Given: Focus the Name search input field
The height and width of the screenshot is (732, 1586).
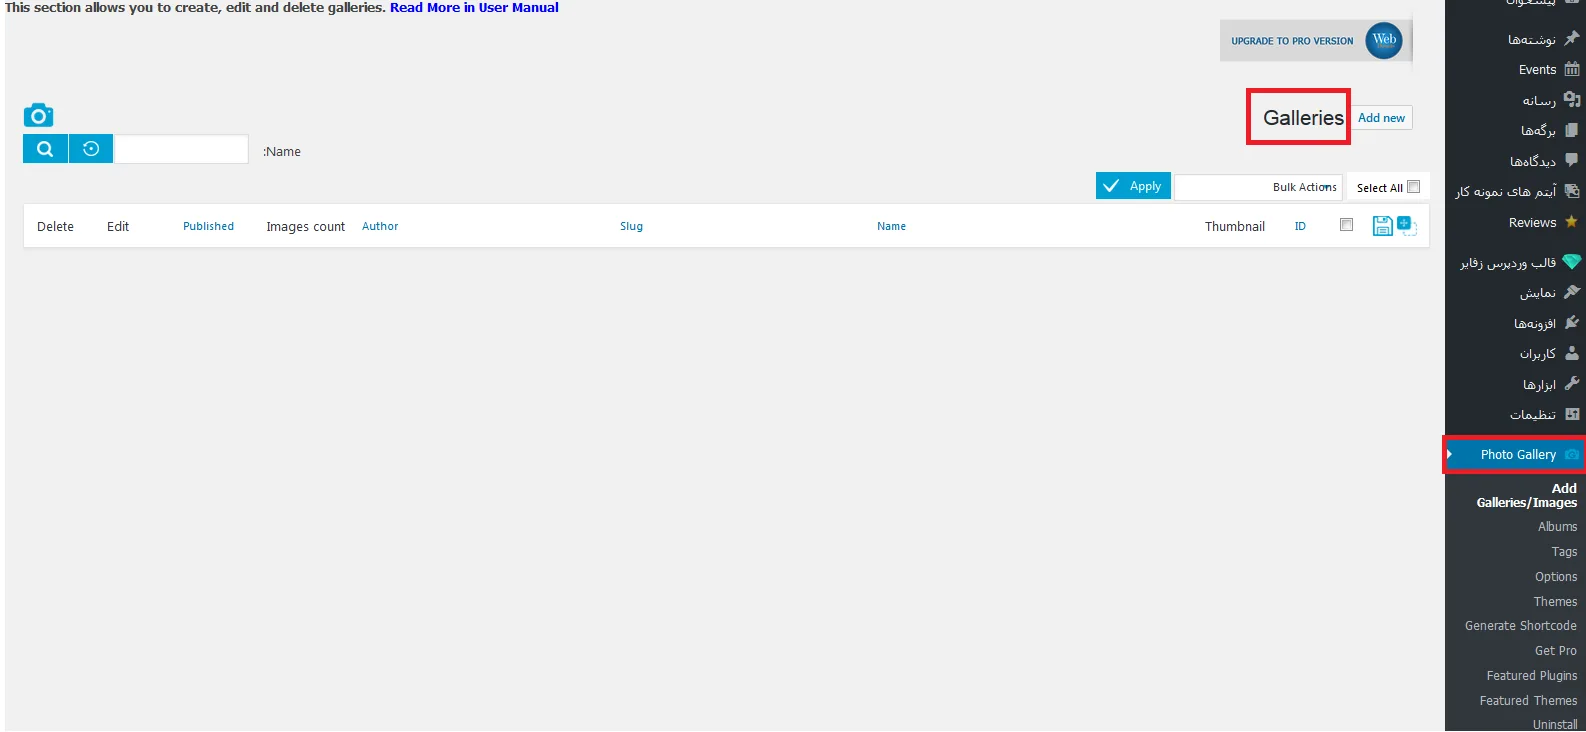Looking at the screenshot, I should click(181, 149).
